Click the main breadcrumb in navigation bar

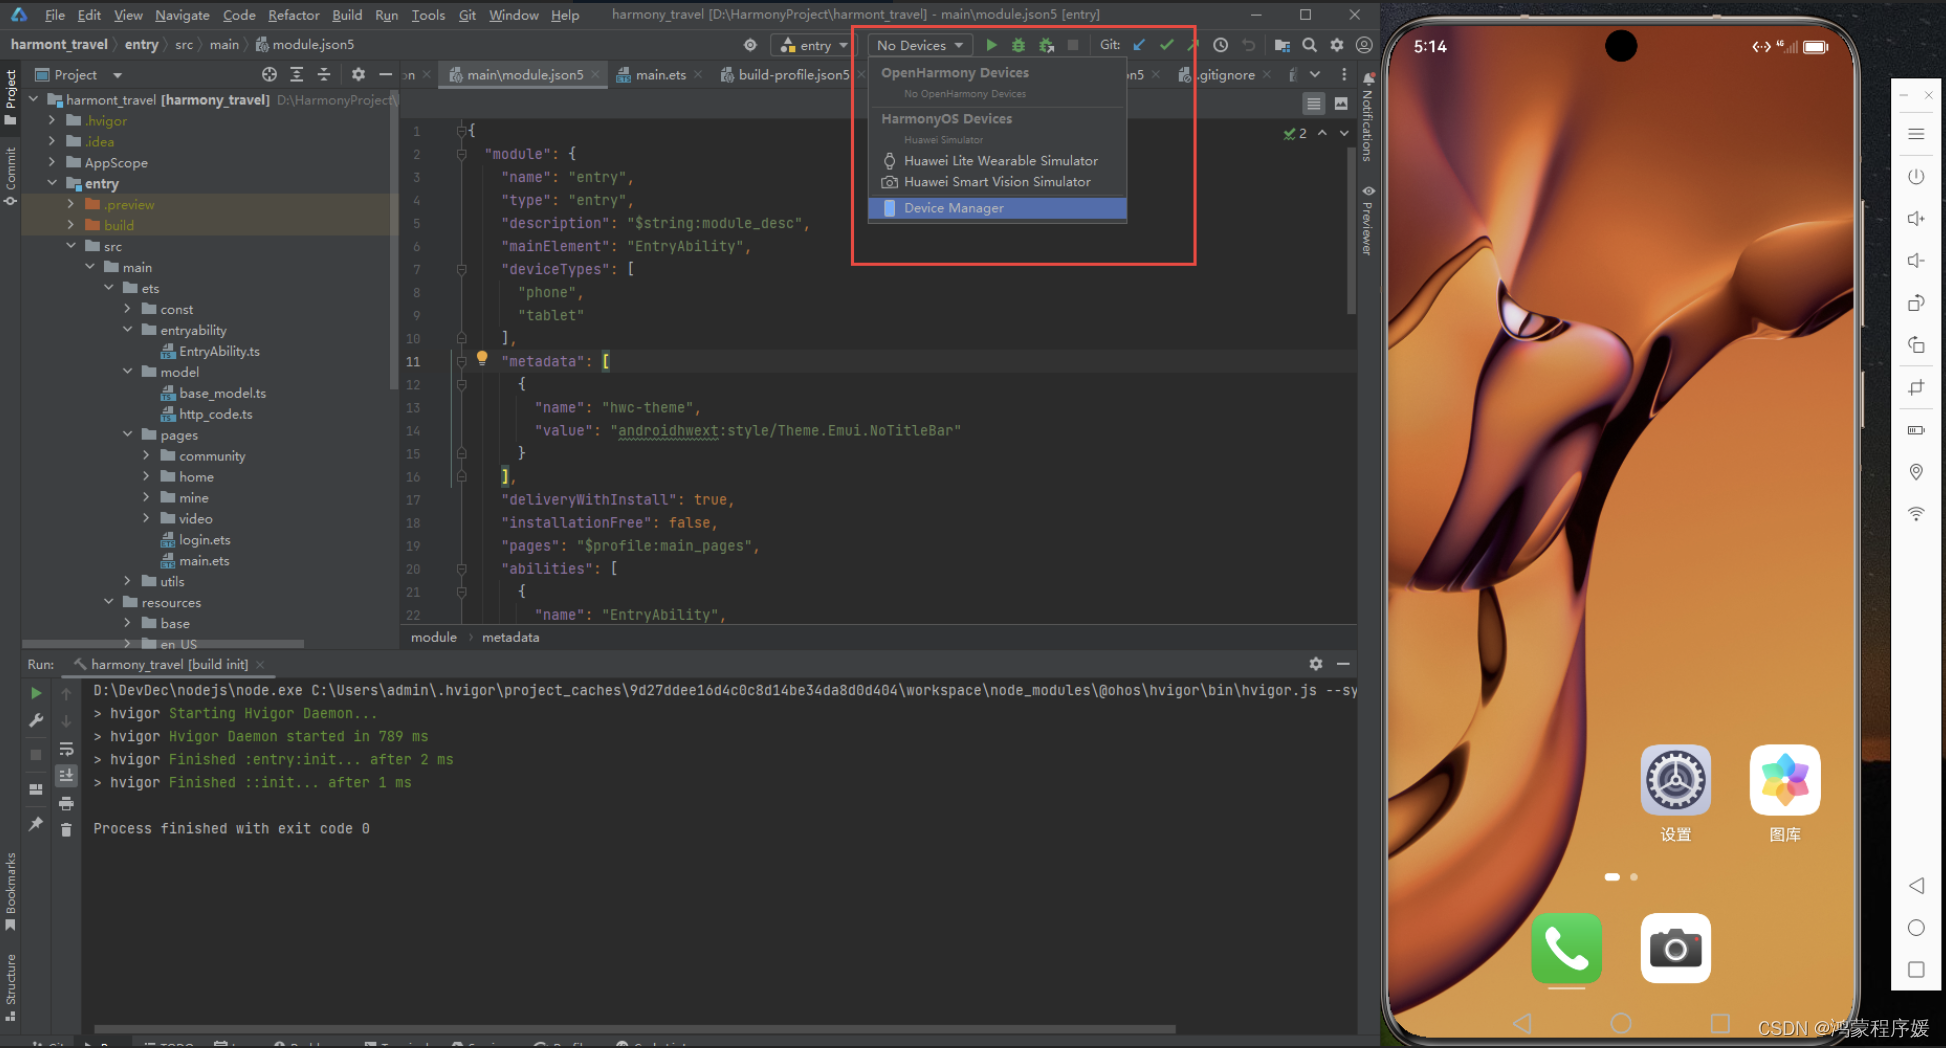pyautogui.click(x=224, y=45)
